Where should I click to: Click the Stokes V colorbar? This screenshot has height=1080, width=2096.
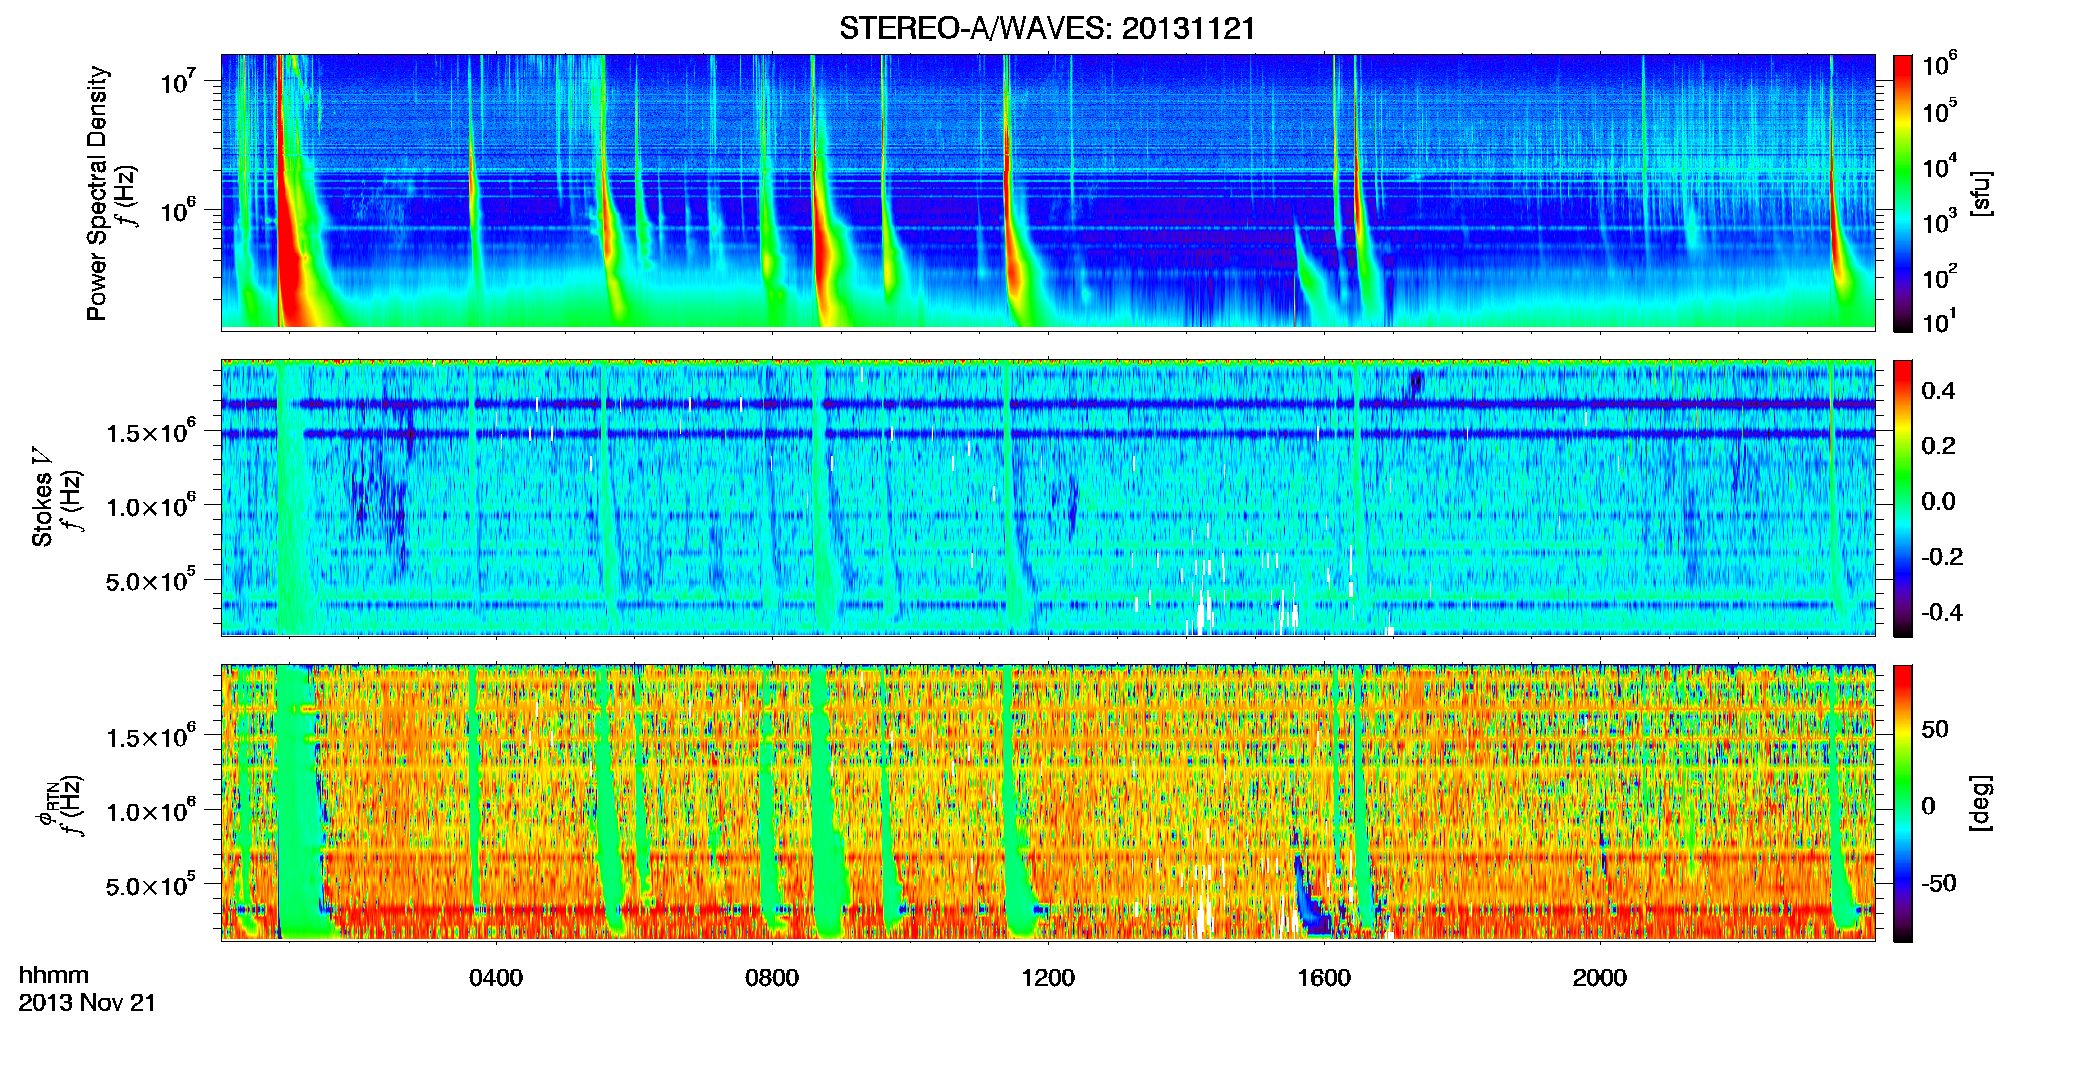1903,498
